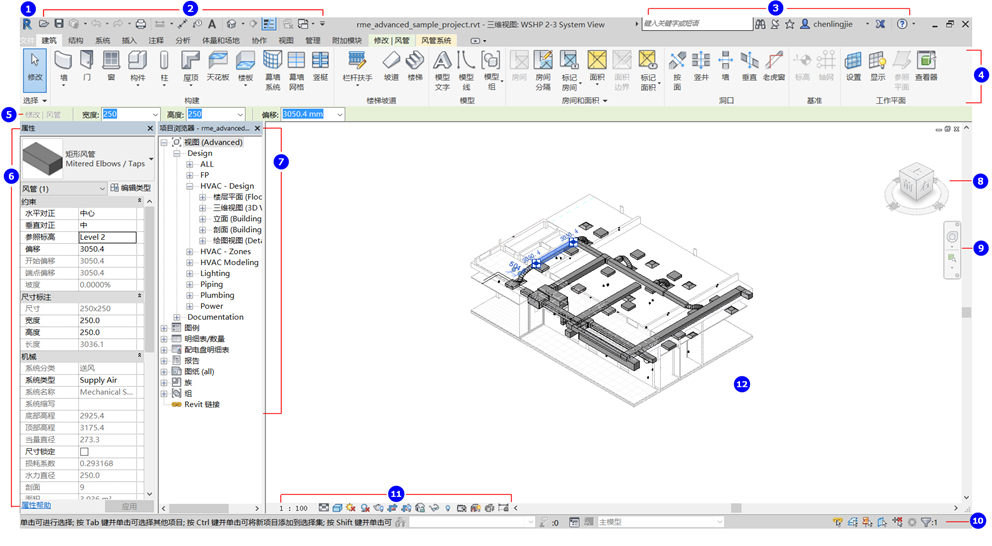Select the Model Text (模型文字) tool

[x=442, y=70]
